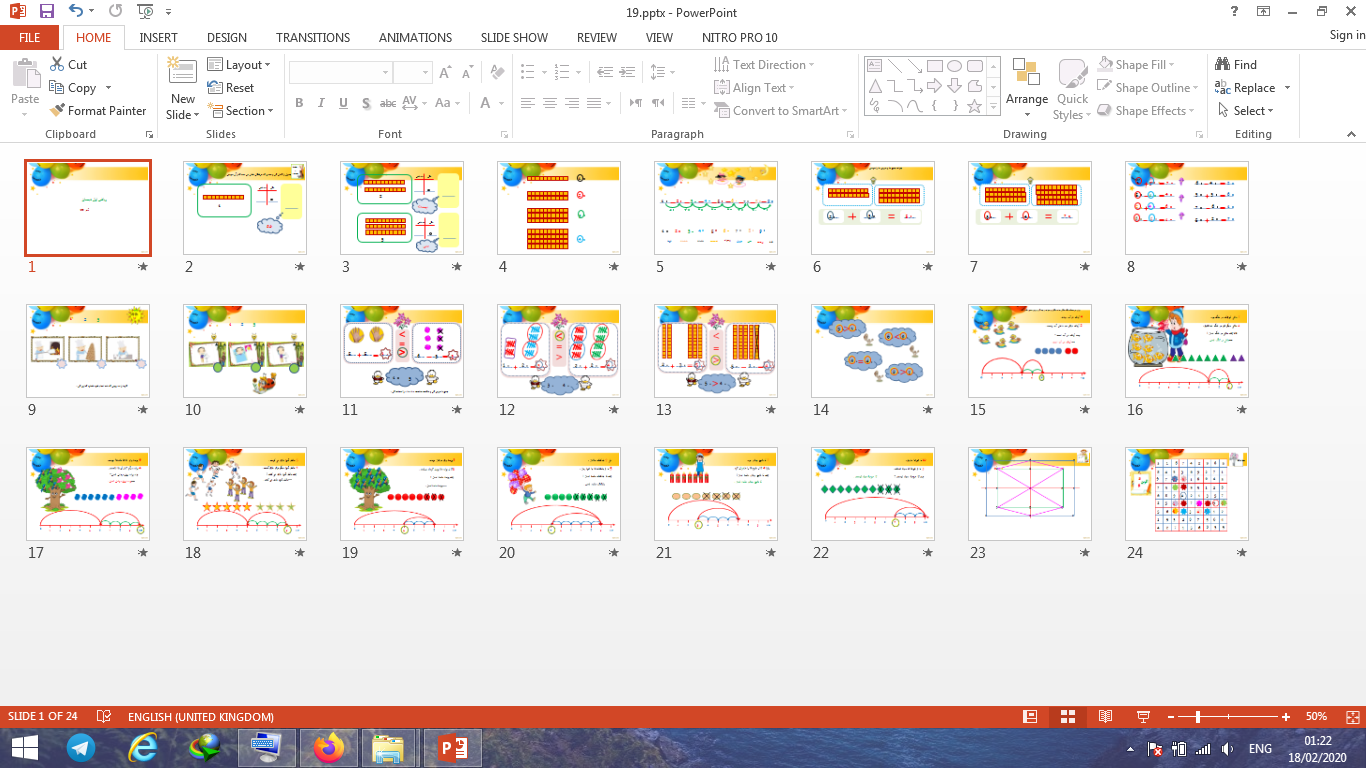Screen dimensions: 1366x768
Task: Toggle Normal view in status bar
Action: 1030,717
